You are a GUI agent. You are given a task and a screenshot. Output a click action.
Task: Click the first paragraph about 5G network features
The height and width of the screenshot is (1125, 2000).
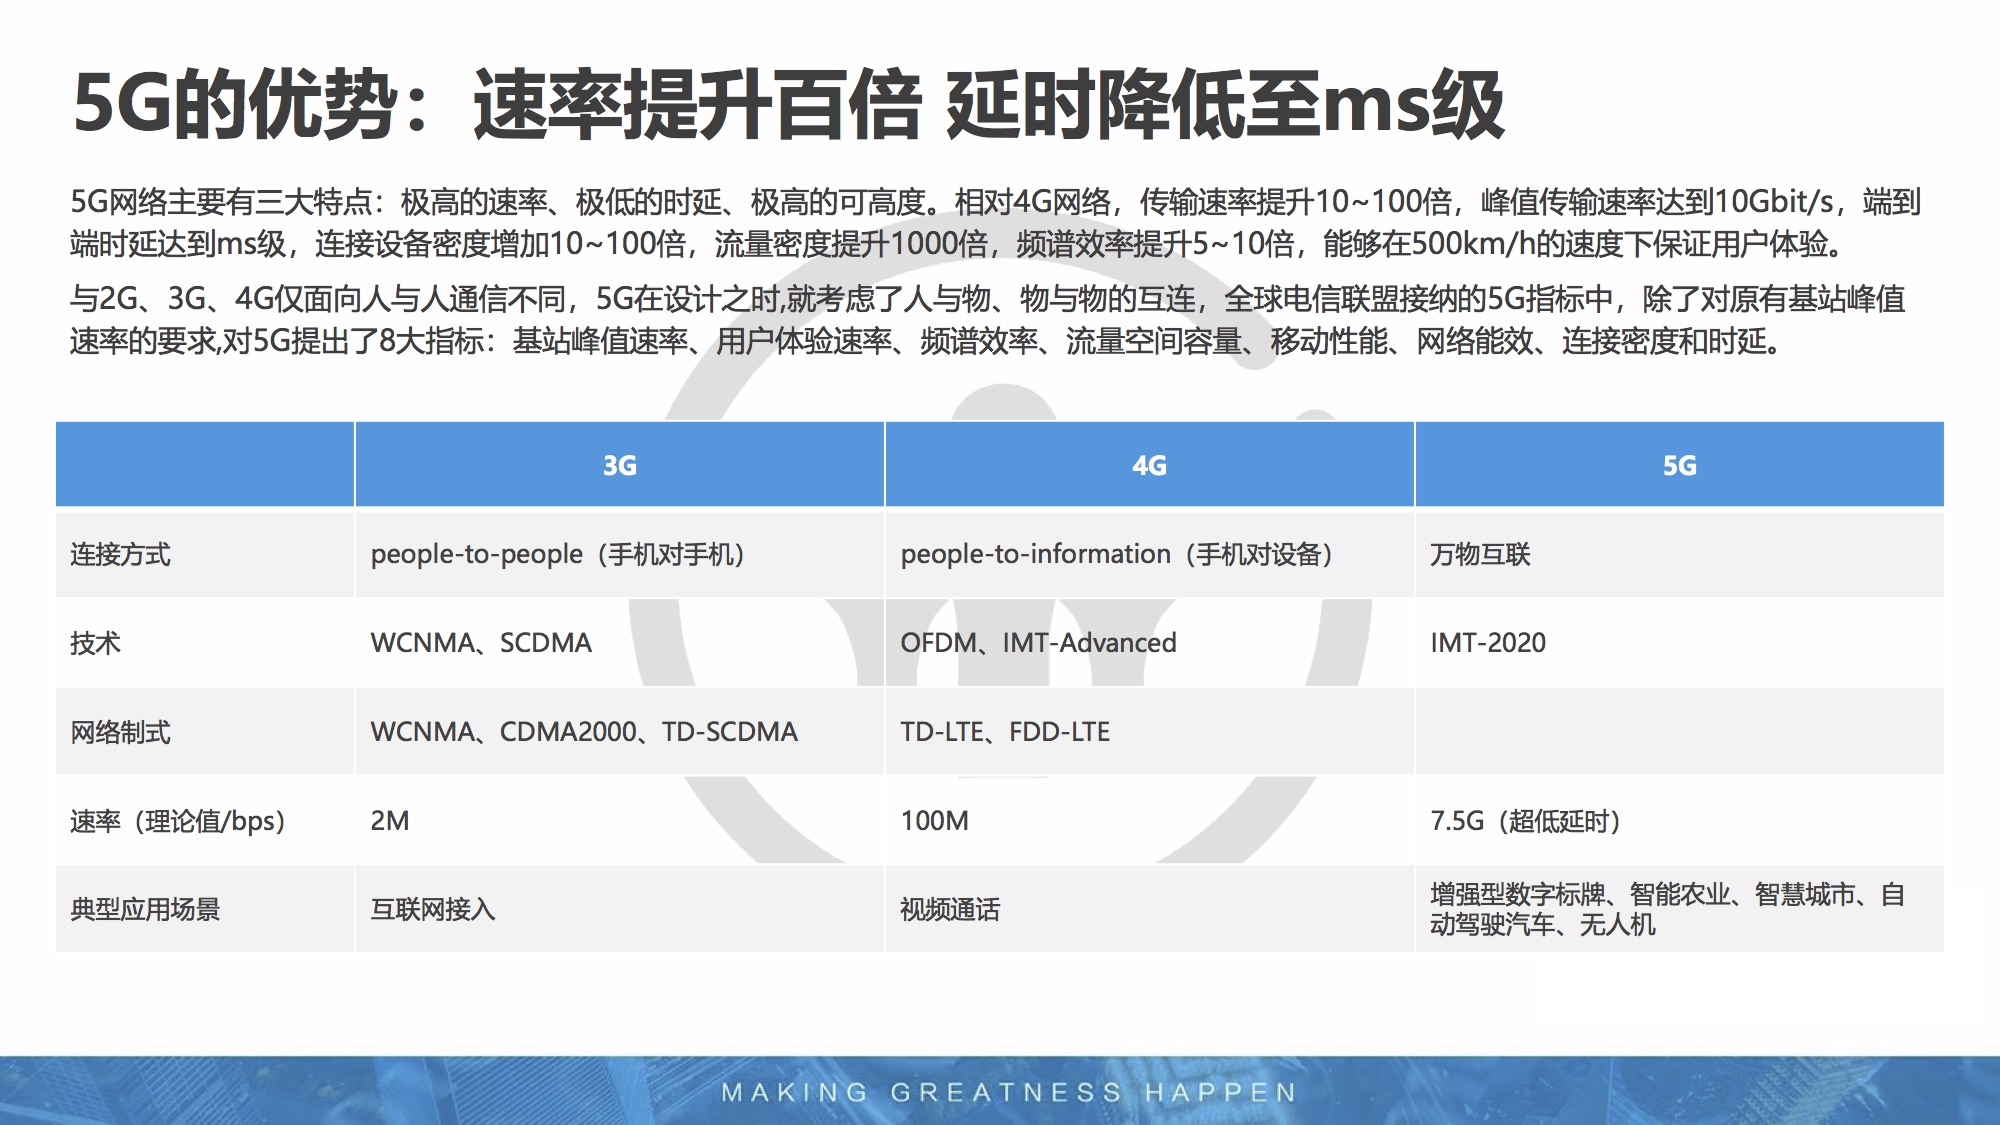point(995,223)
